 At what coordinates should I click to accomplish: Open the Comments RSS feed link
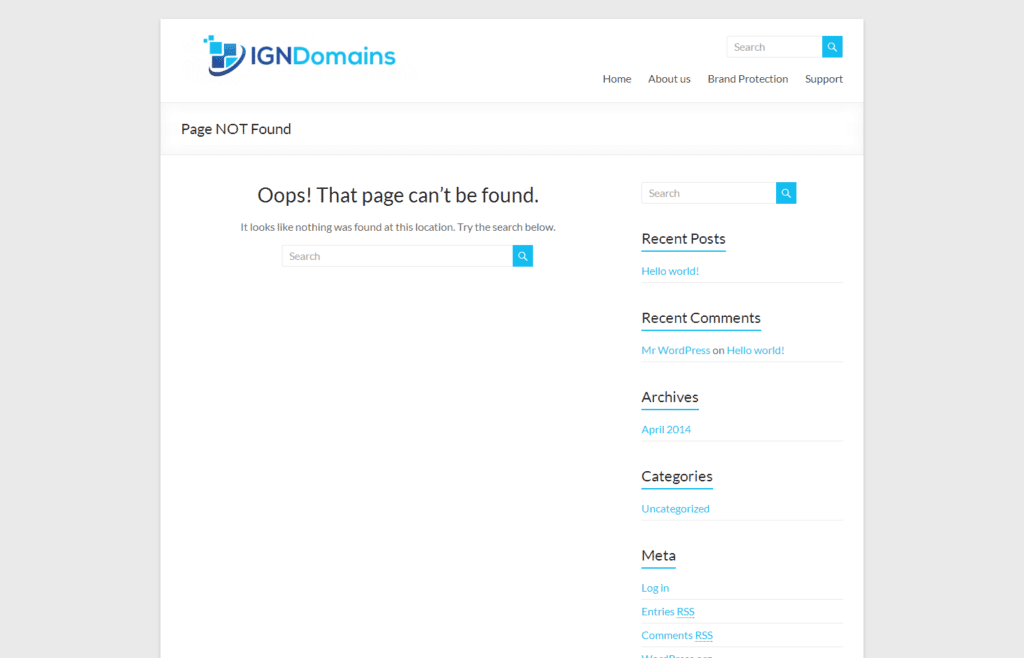(x=676, y=635)
